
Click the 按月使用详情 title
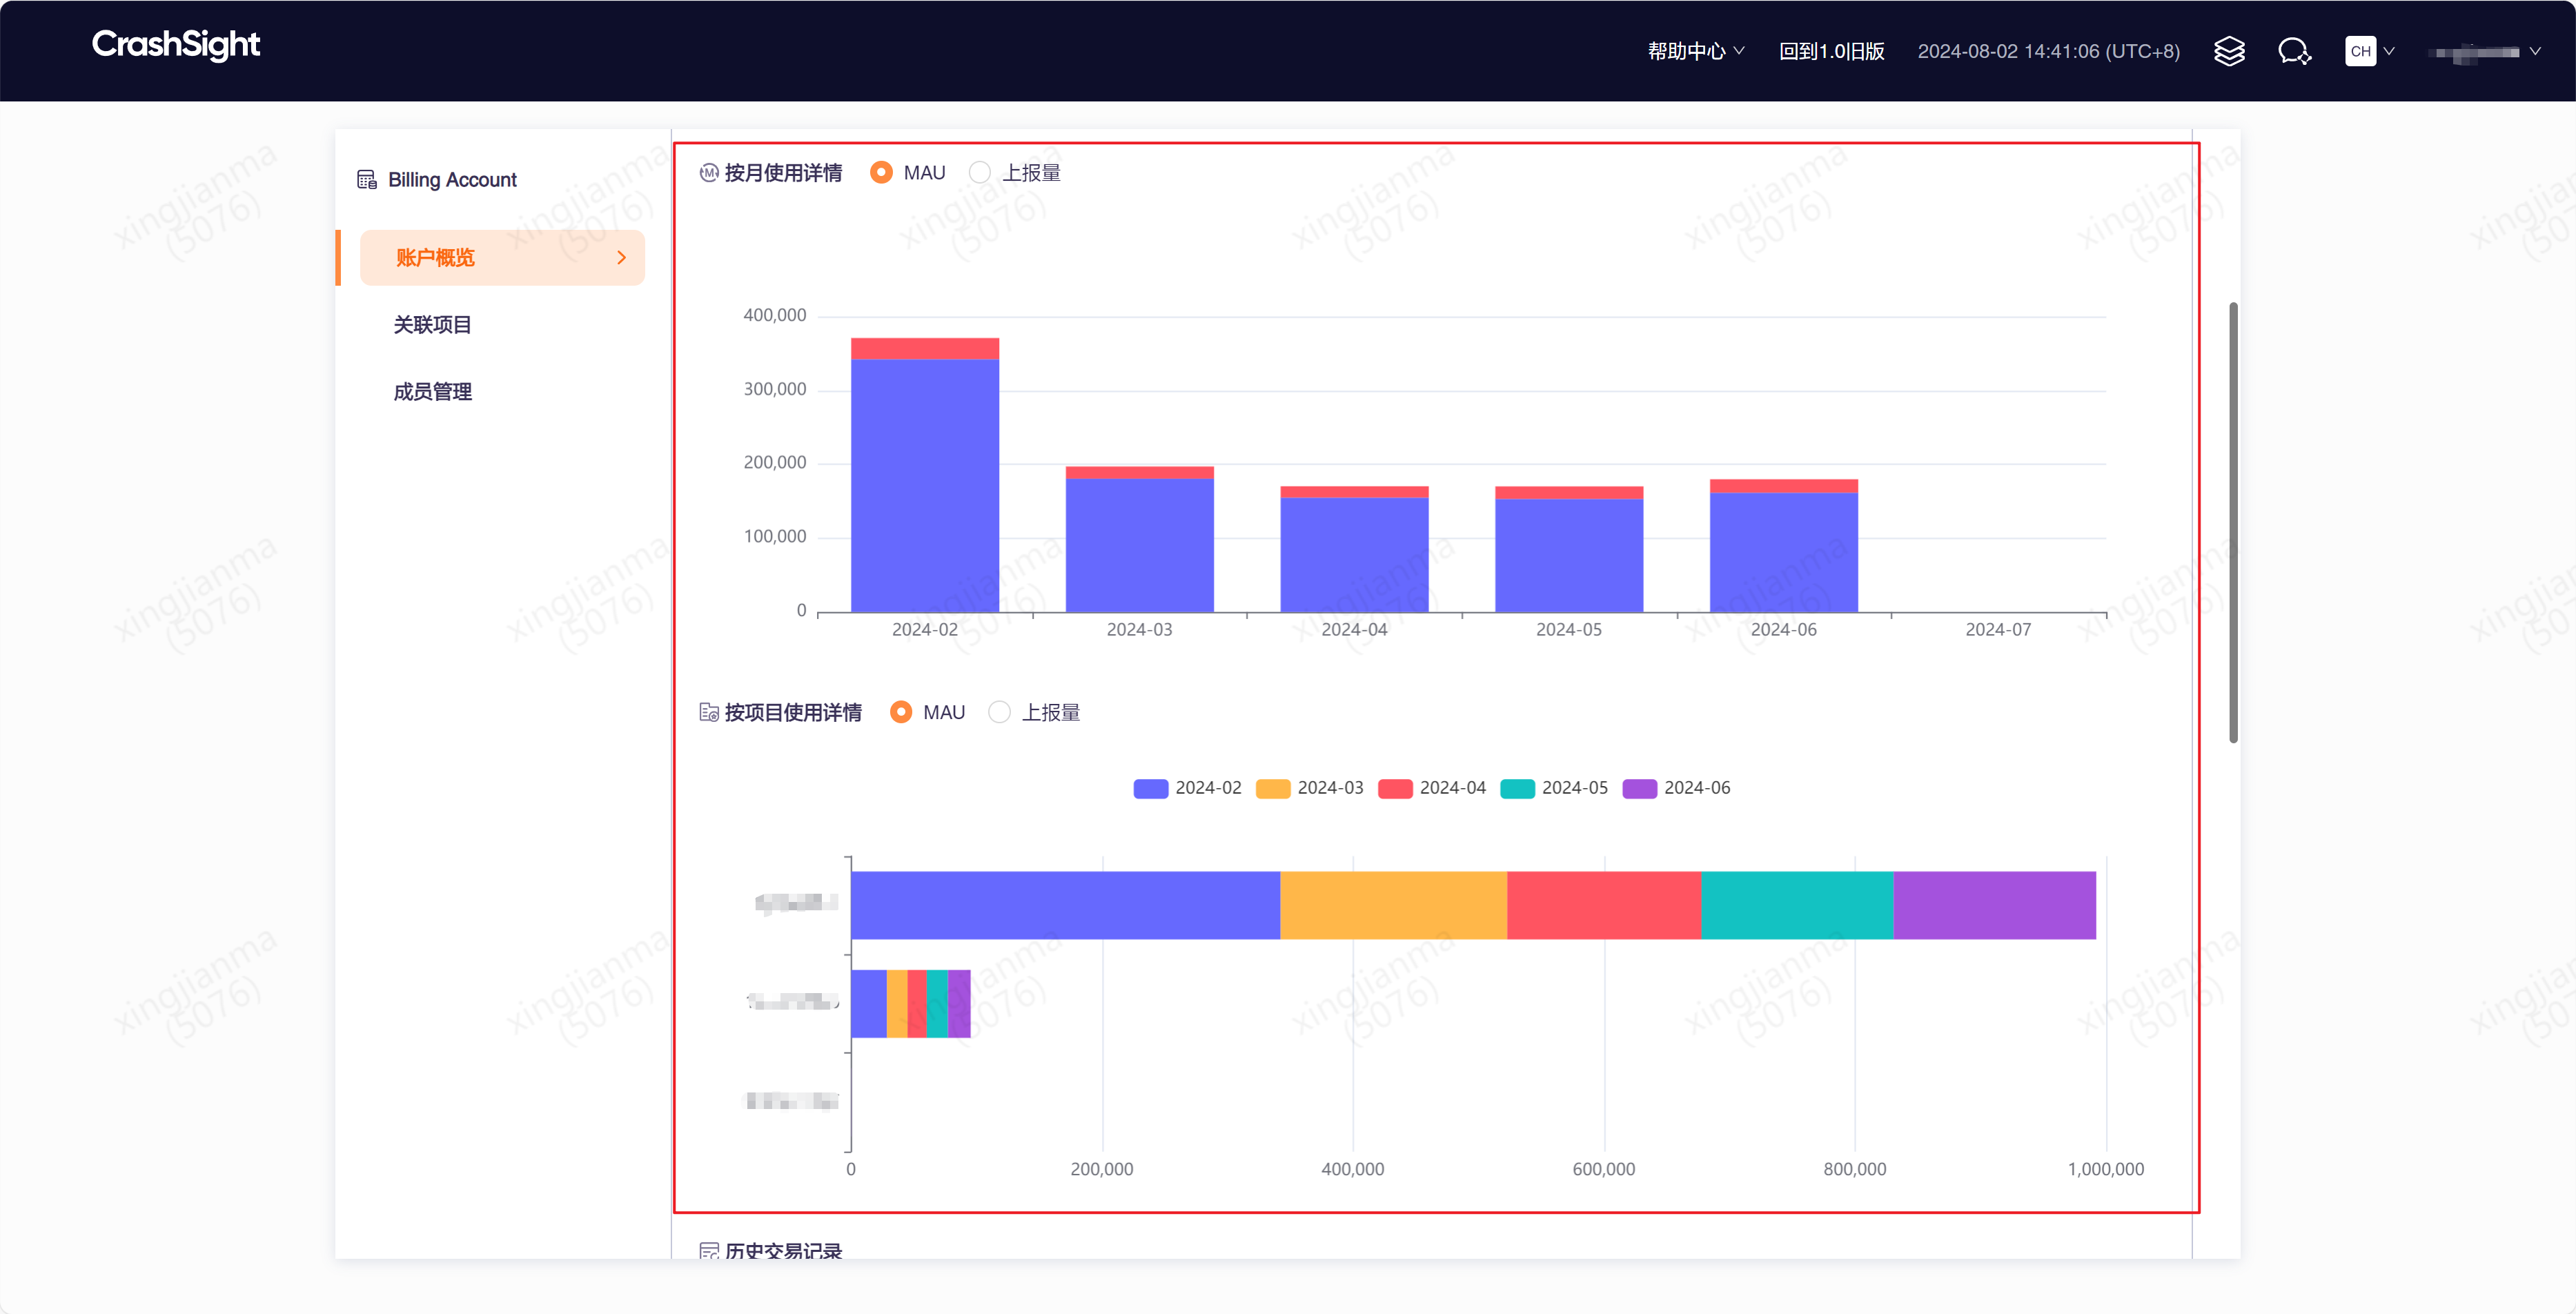coord(783,173)
